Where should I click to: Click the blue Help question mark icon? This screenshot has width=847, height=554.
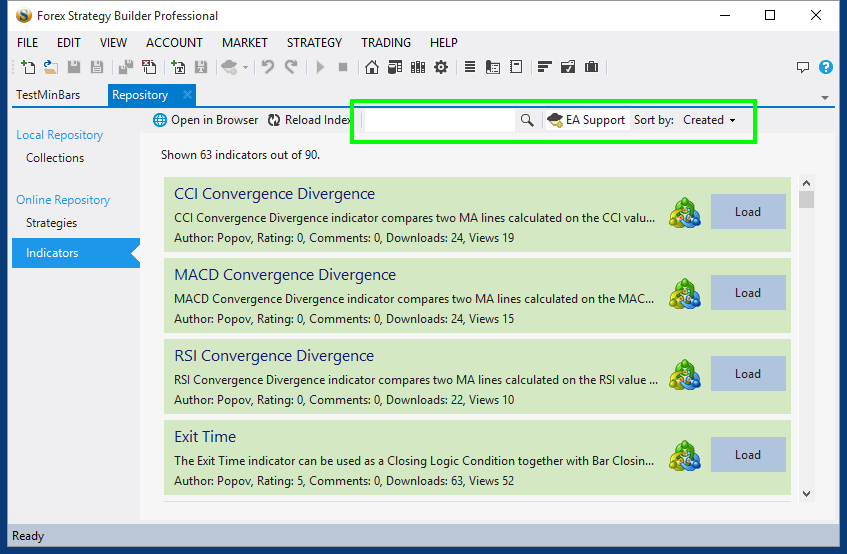tap(825, 68)
